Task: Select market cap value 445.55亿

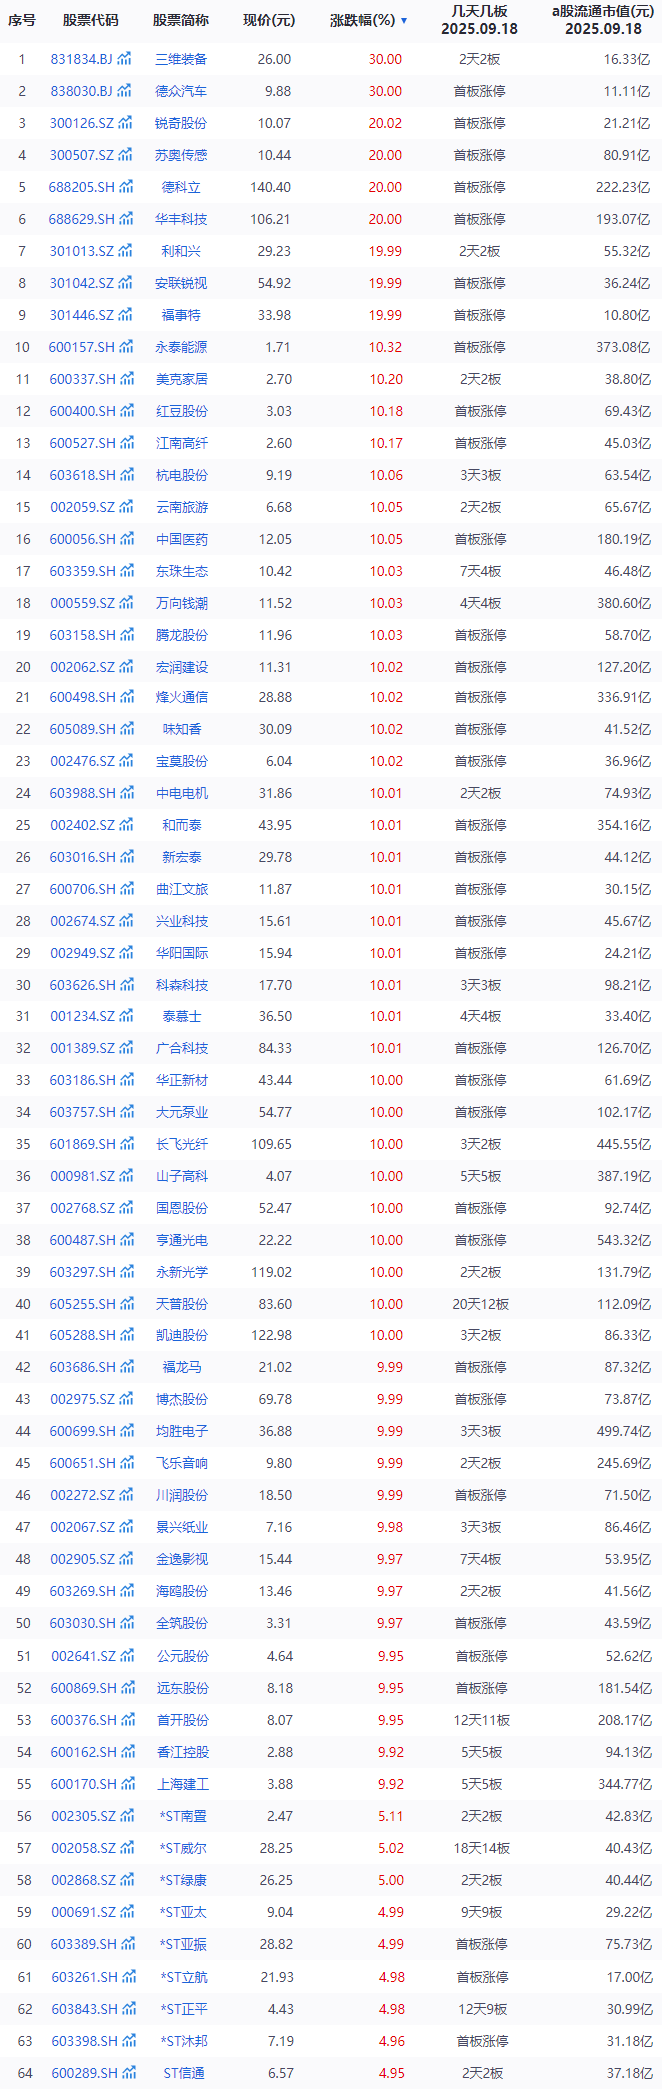Action: (624, 1144)
